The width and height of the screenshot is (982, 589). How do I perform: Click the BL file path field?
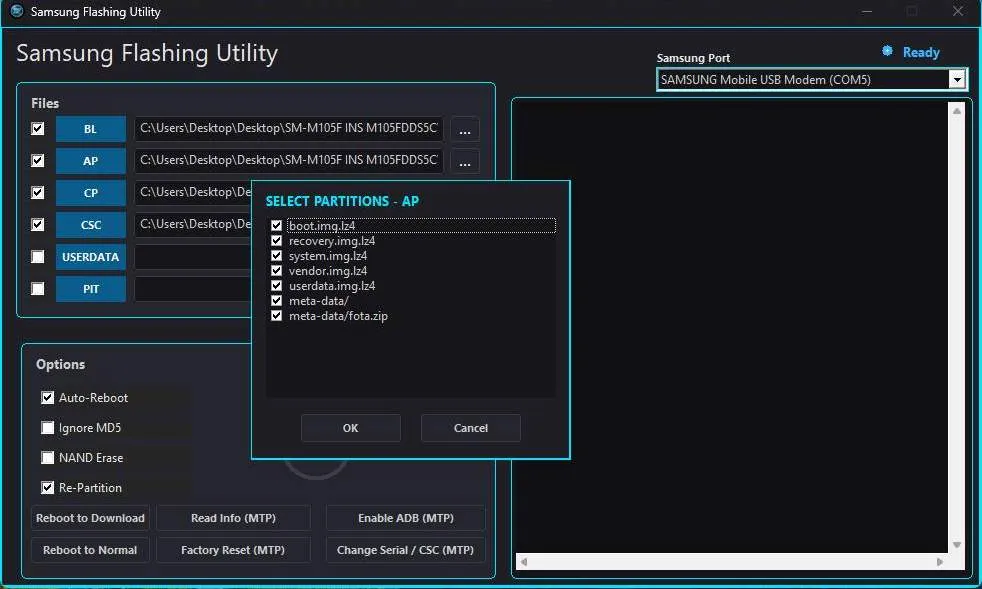(289, 128)
